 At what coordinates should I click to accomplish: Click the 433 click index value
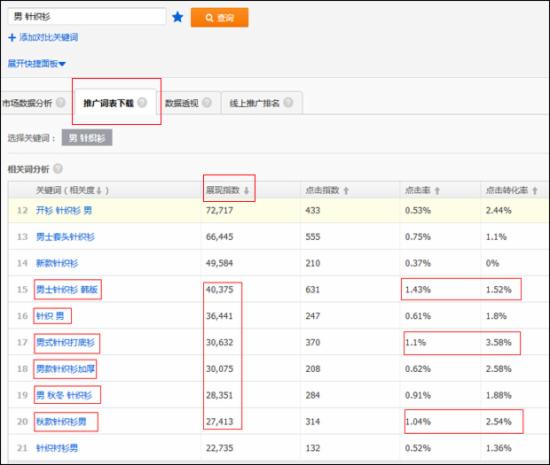pyautogui.click(x=313, y=210)
